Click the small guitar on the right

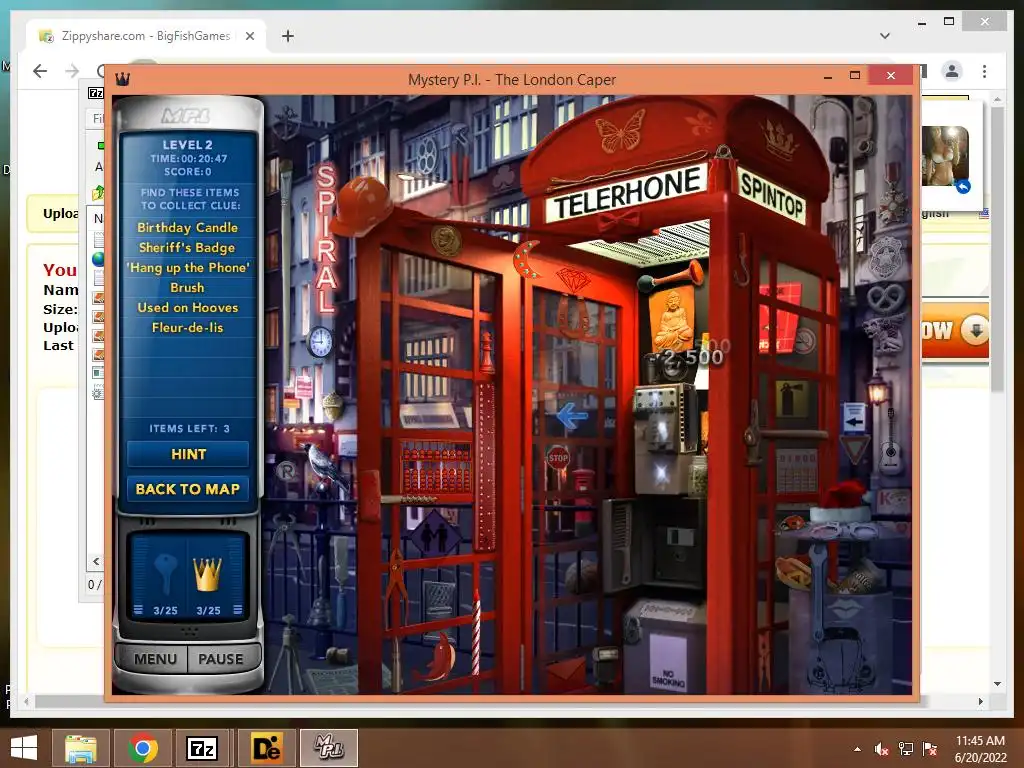890,442
